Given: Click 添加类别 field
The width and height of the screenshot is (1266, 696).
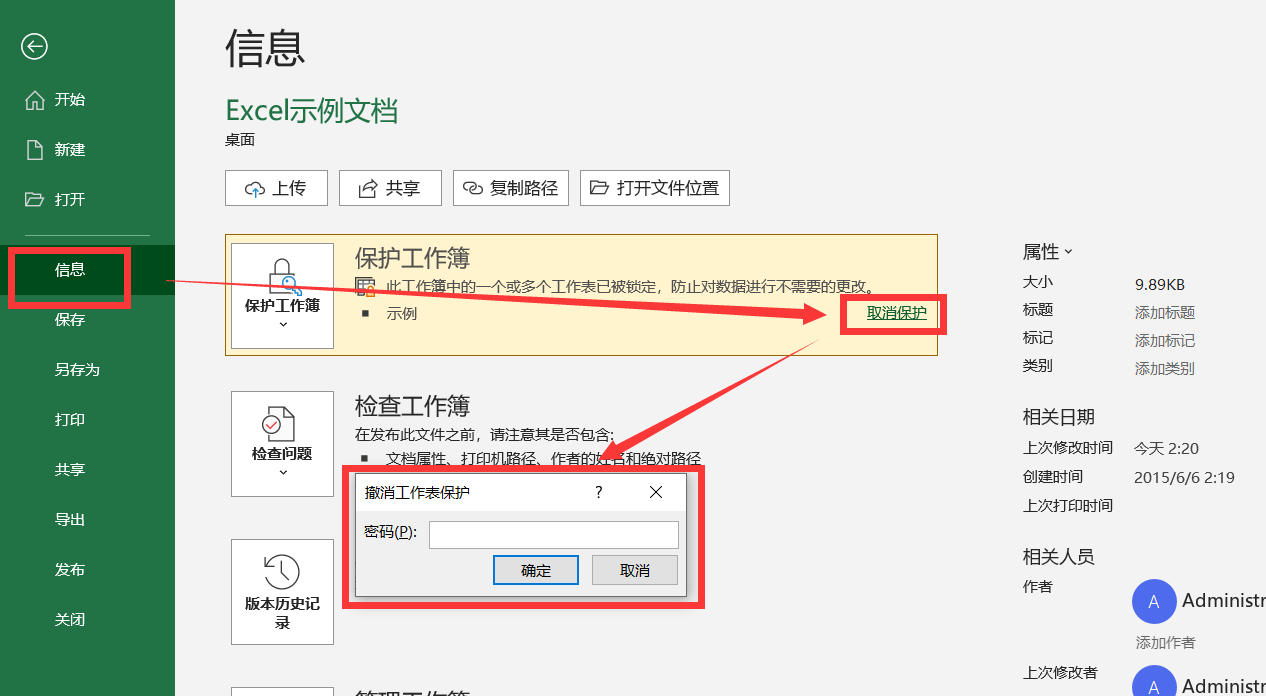Looking at the screenshot, I should click(x=1165, y=368).
